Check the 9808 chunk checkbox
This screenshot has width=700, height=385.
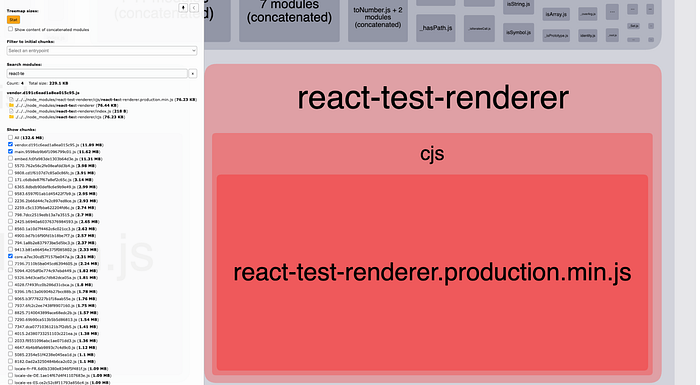[10, 172]
